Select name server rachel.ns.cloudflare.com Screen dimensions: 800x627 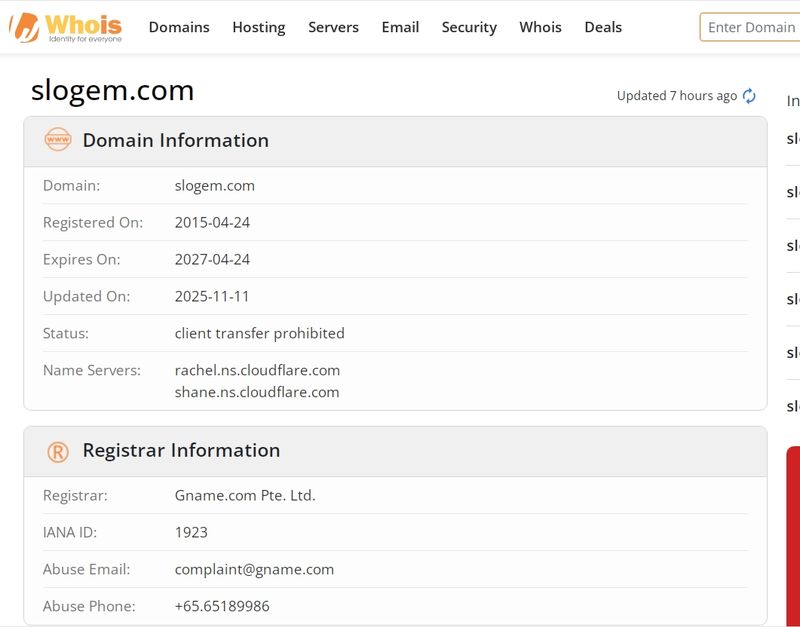click(257, 370)
